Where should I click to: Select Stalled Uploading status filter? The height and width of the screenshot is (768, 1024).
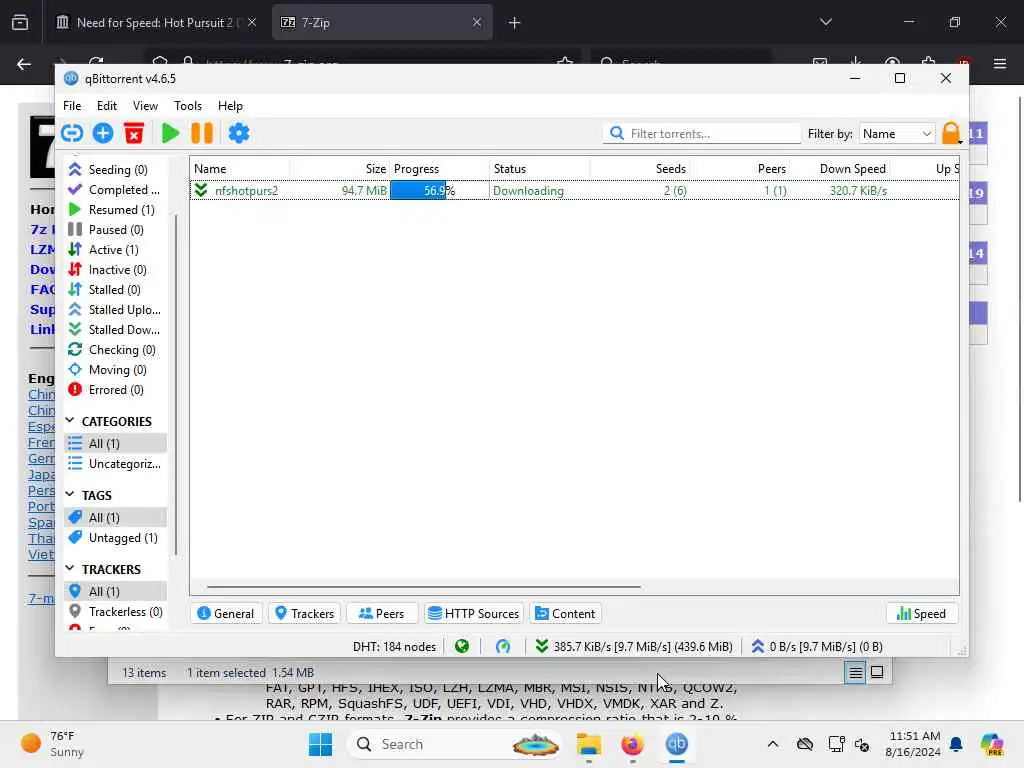click(116, 310)
